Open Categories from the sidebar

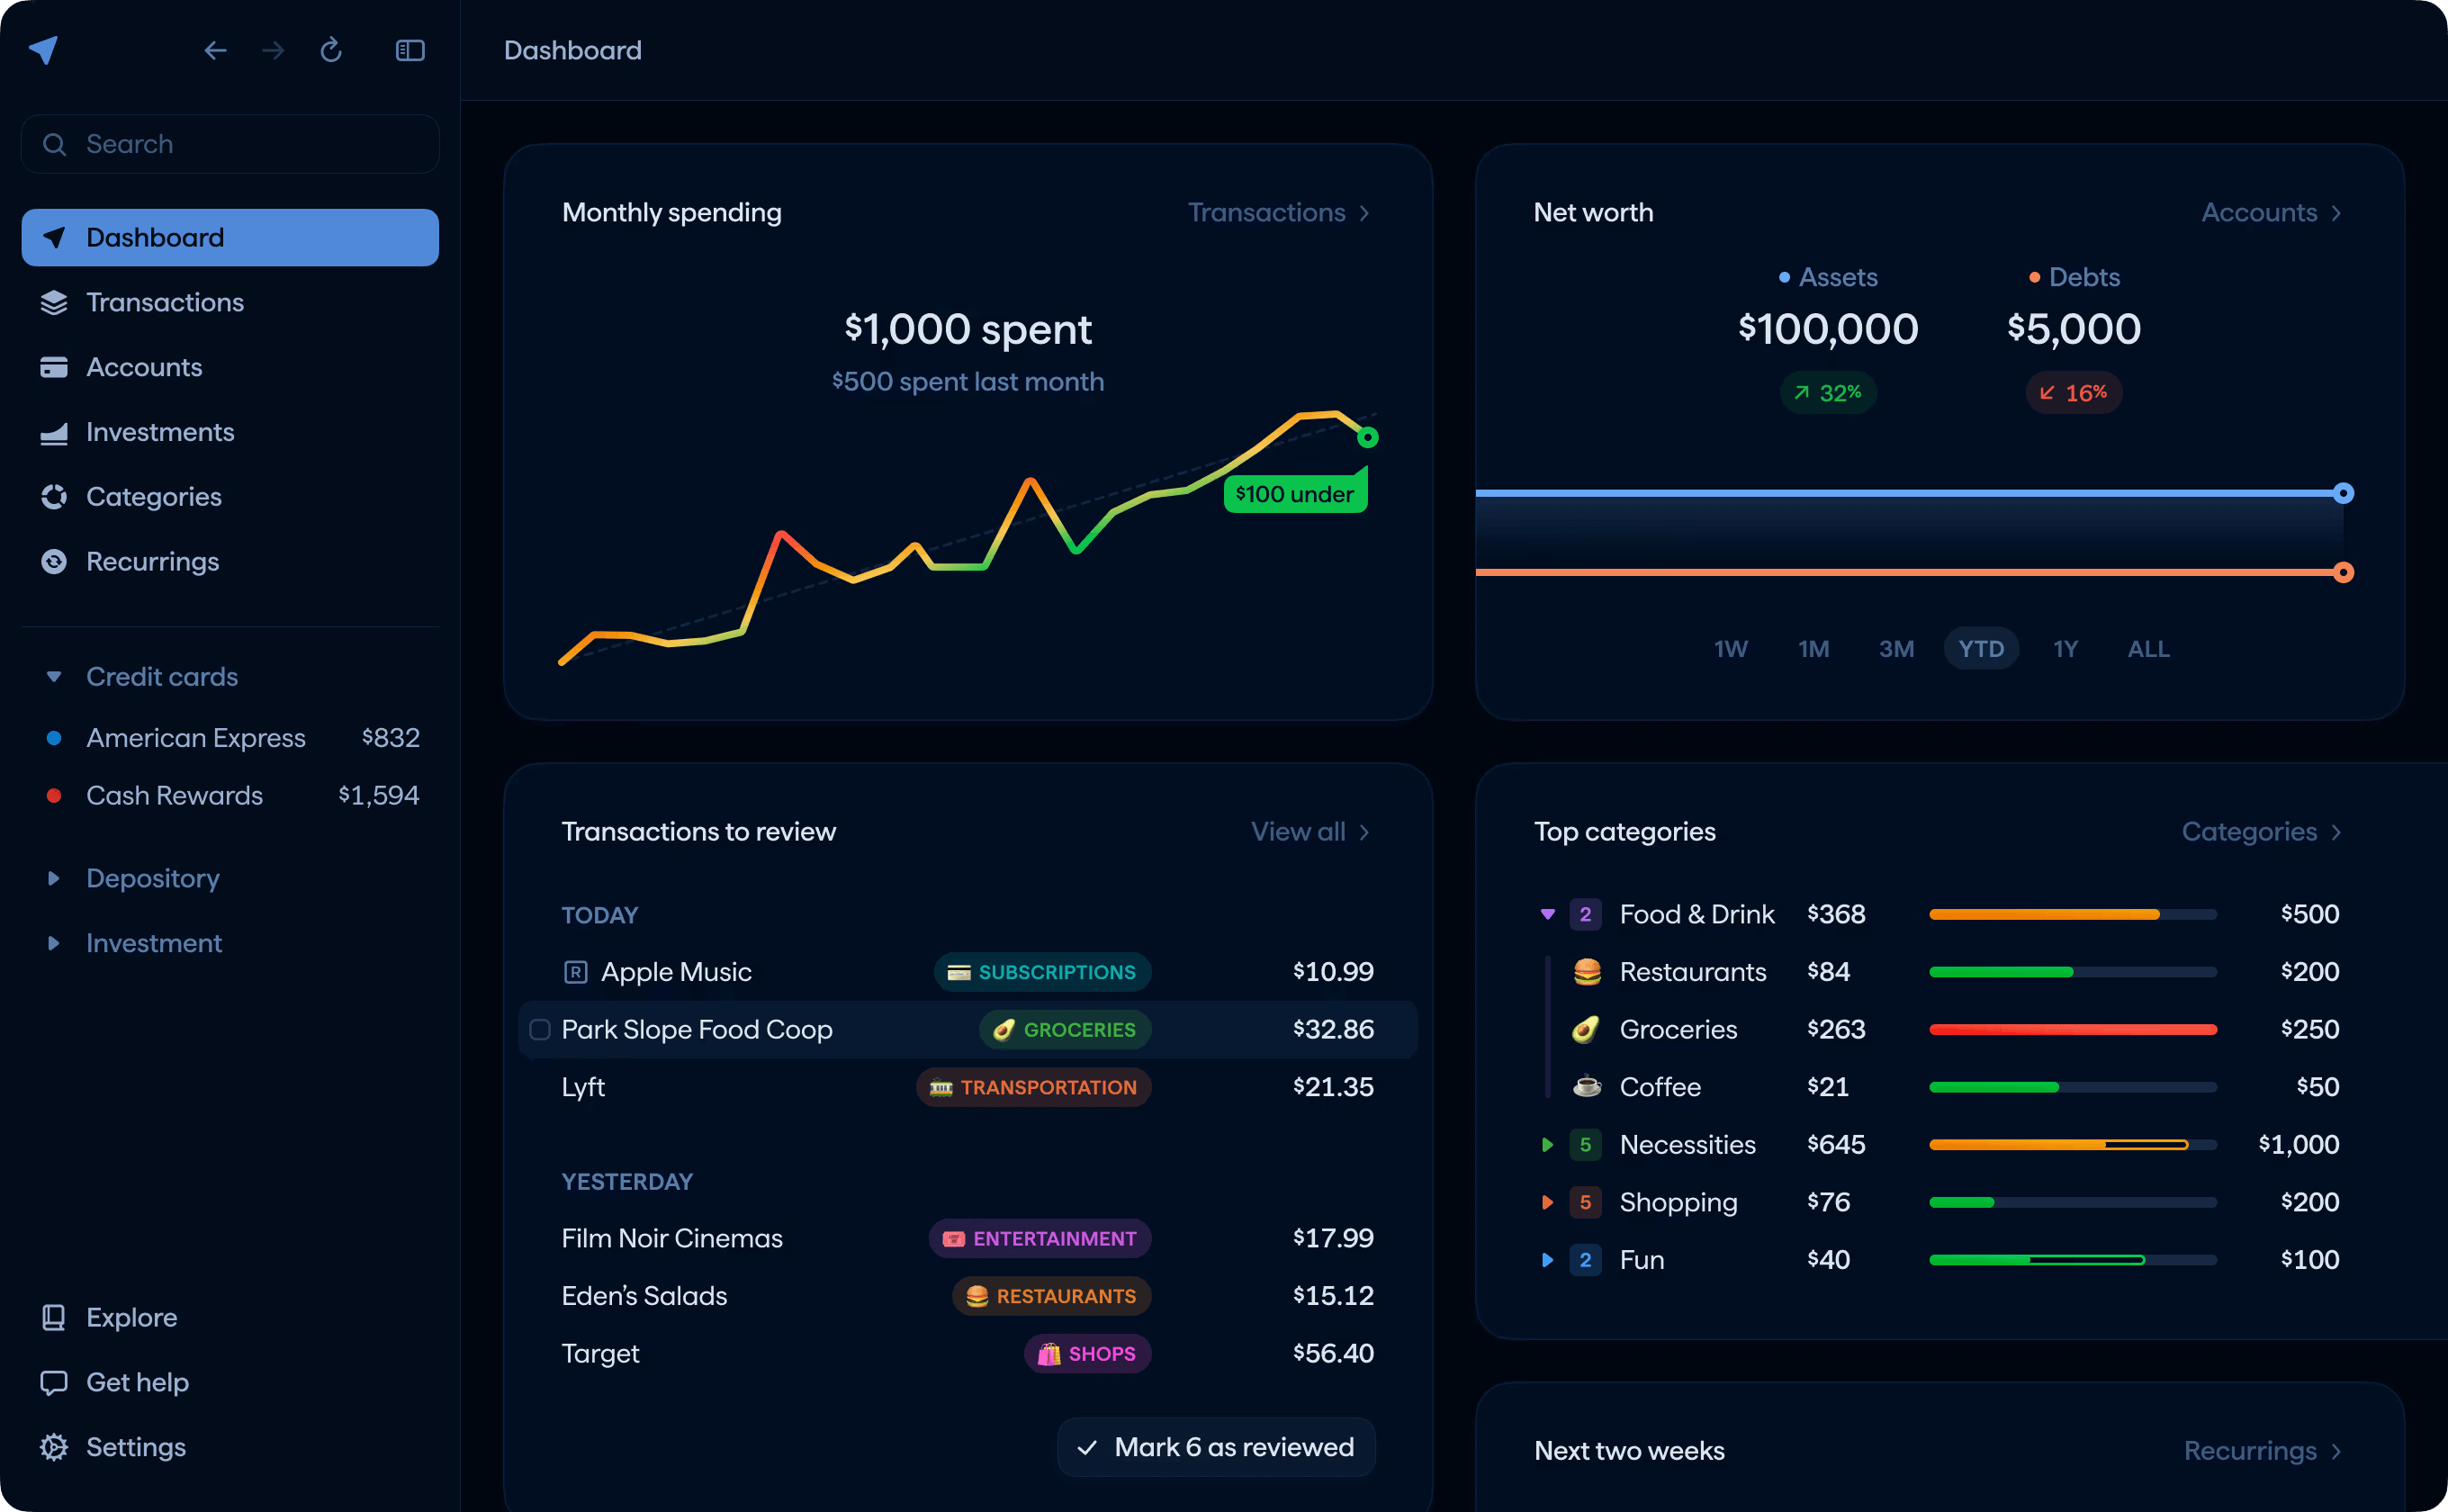tap(153, 497)
